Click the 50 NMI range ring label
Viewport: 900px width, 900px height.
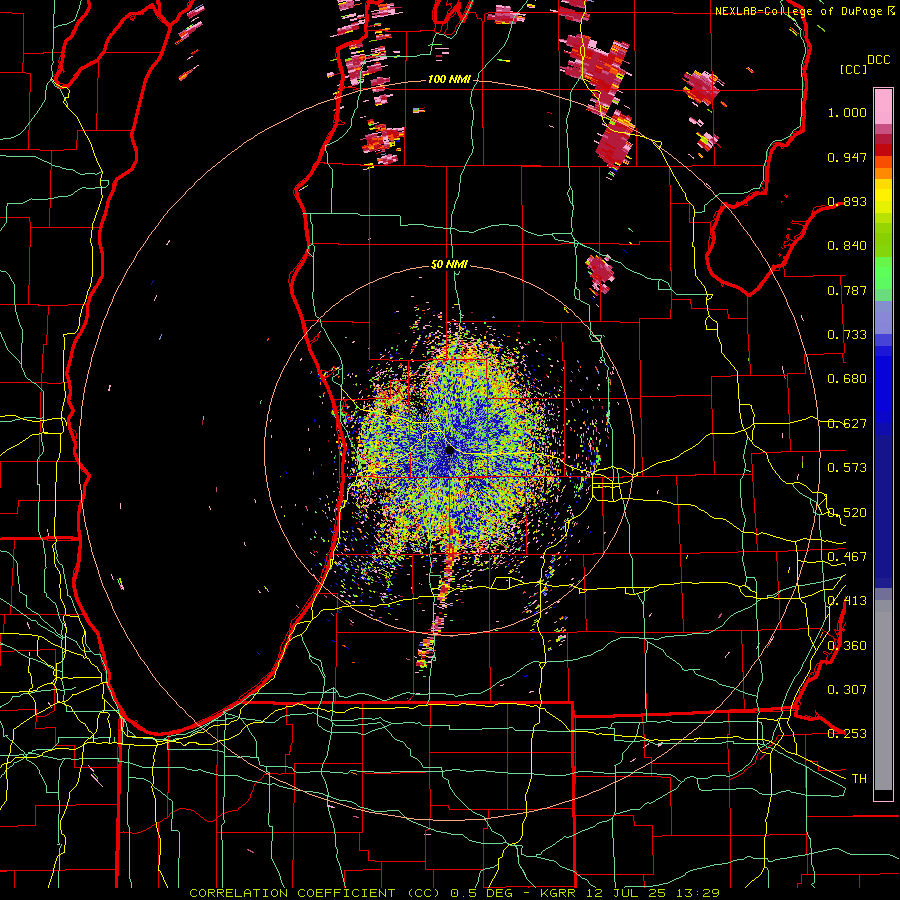point(449,265)
